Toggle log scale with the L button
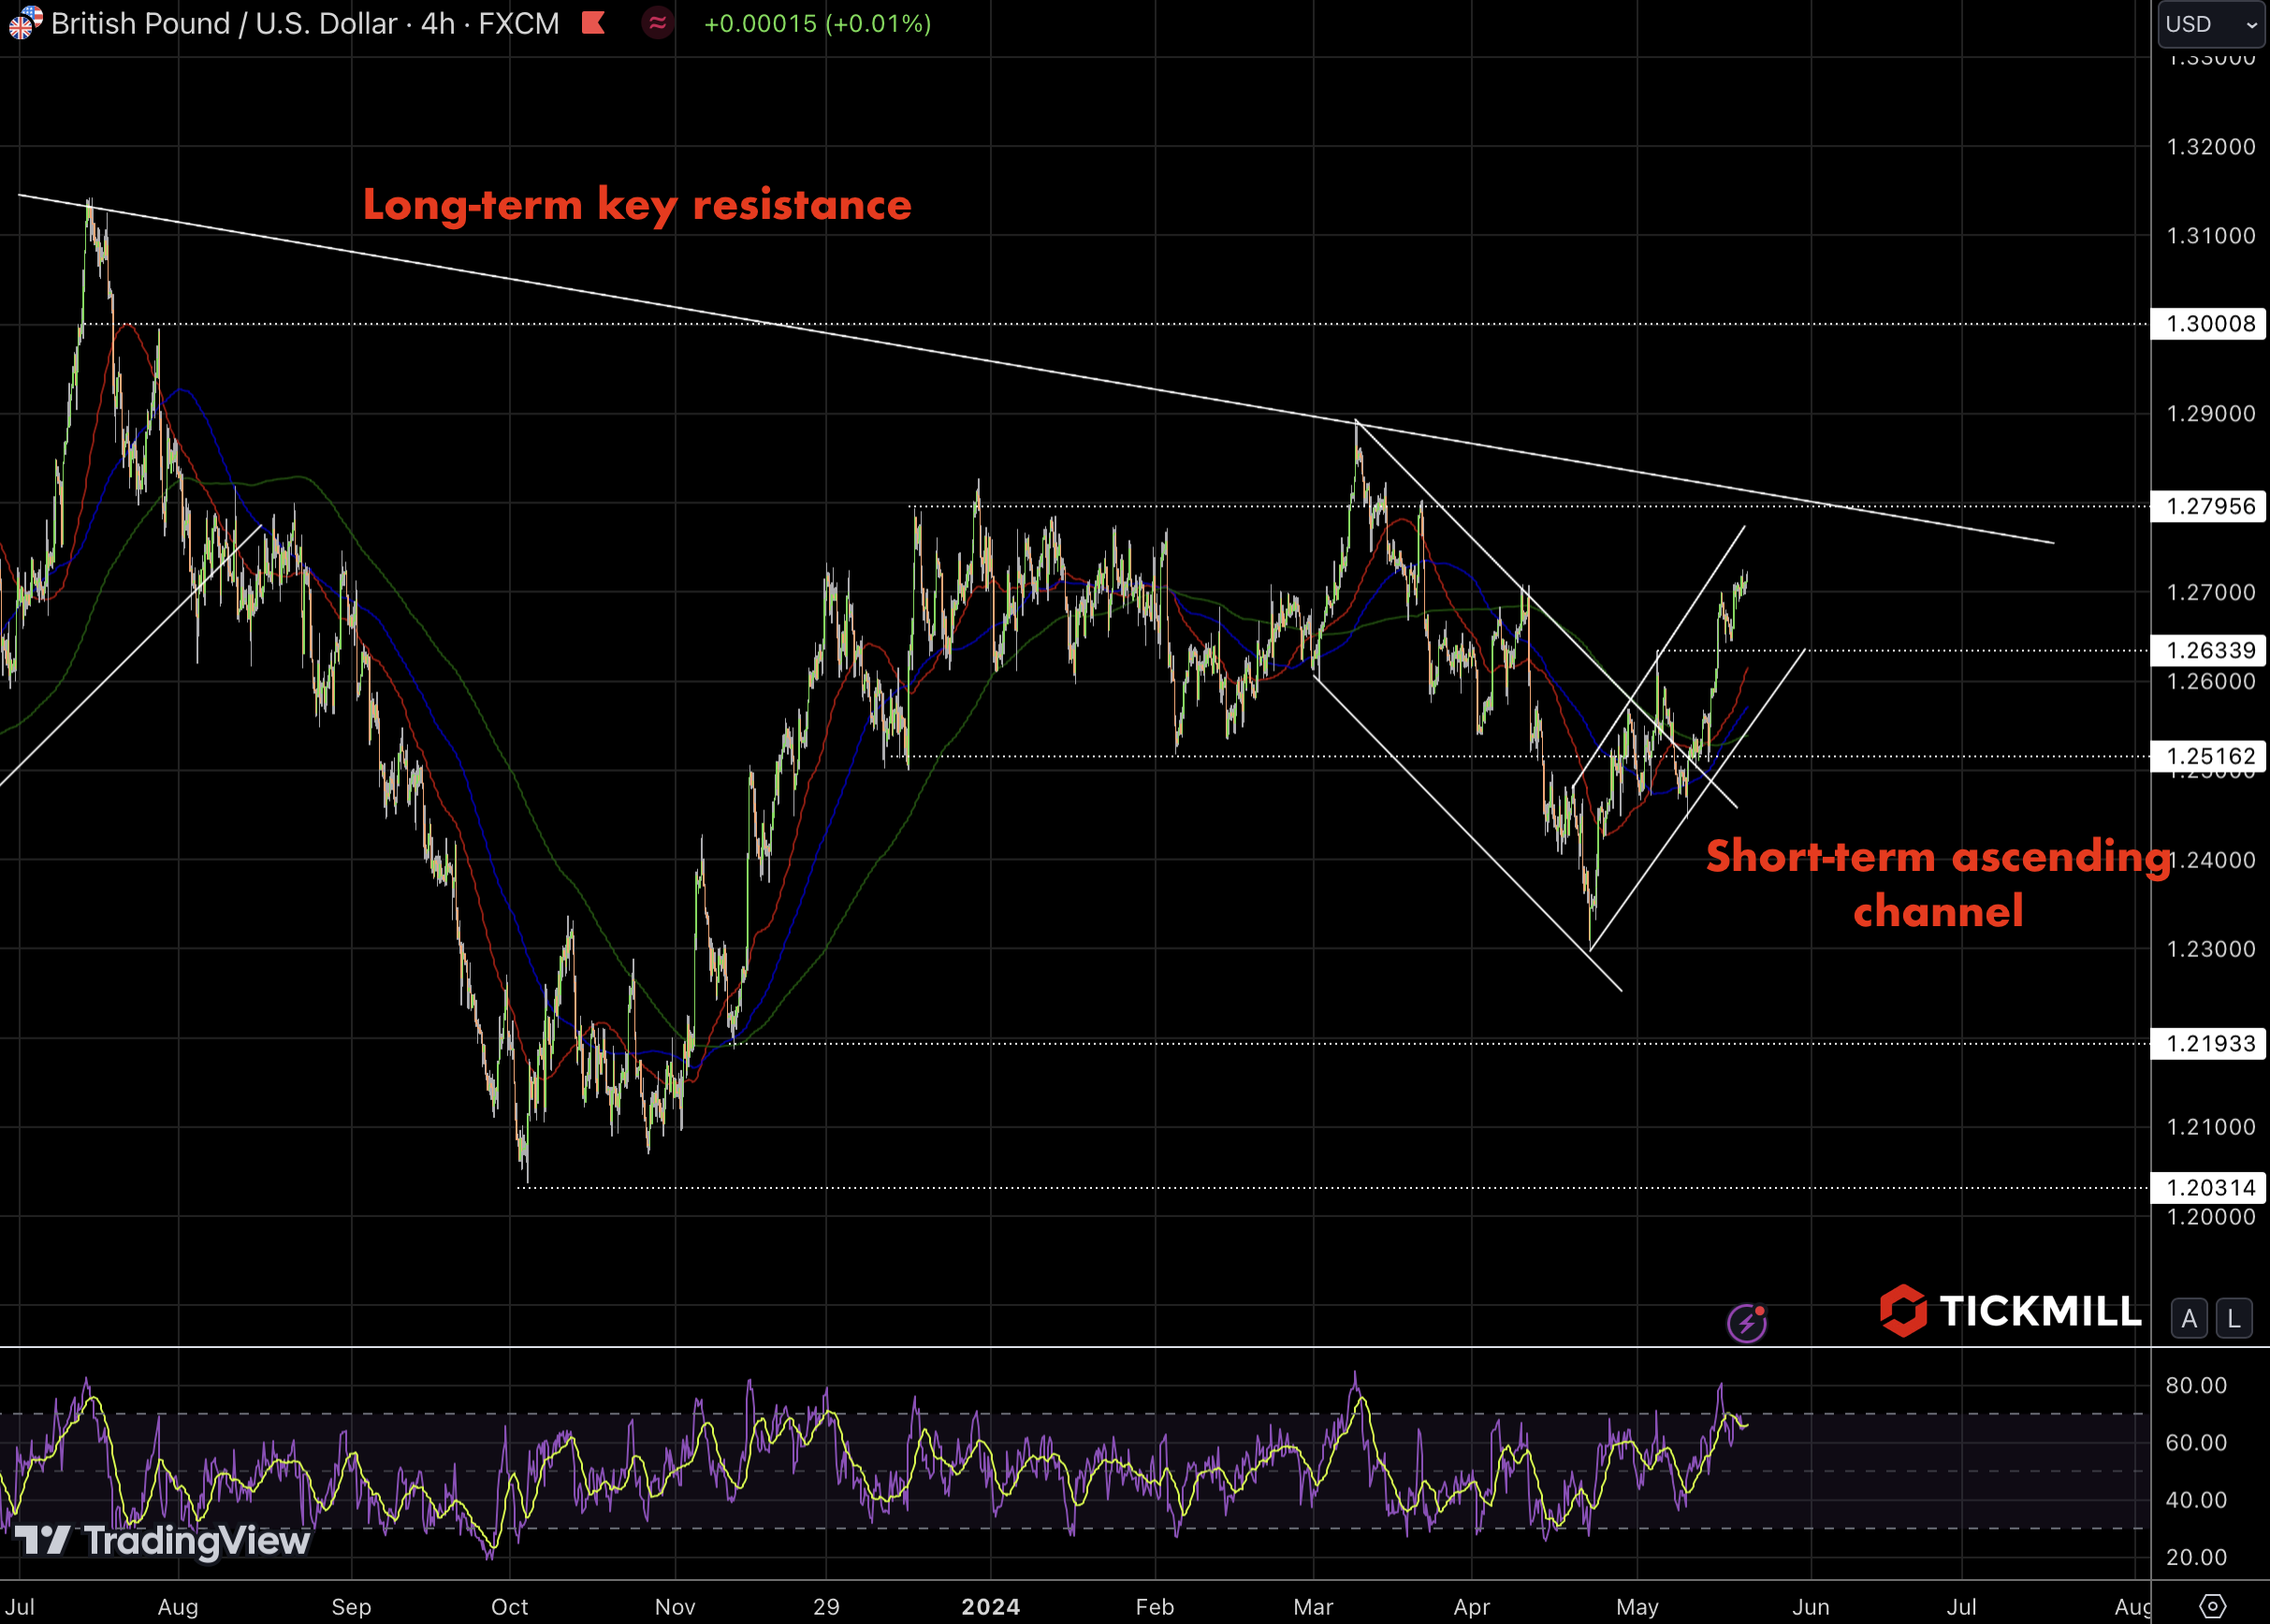2270x1624 pixels. coord(2234,1319)
